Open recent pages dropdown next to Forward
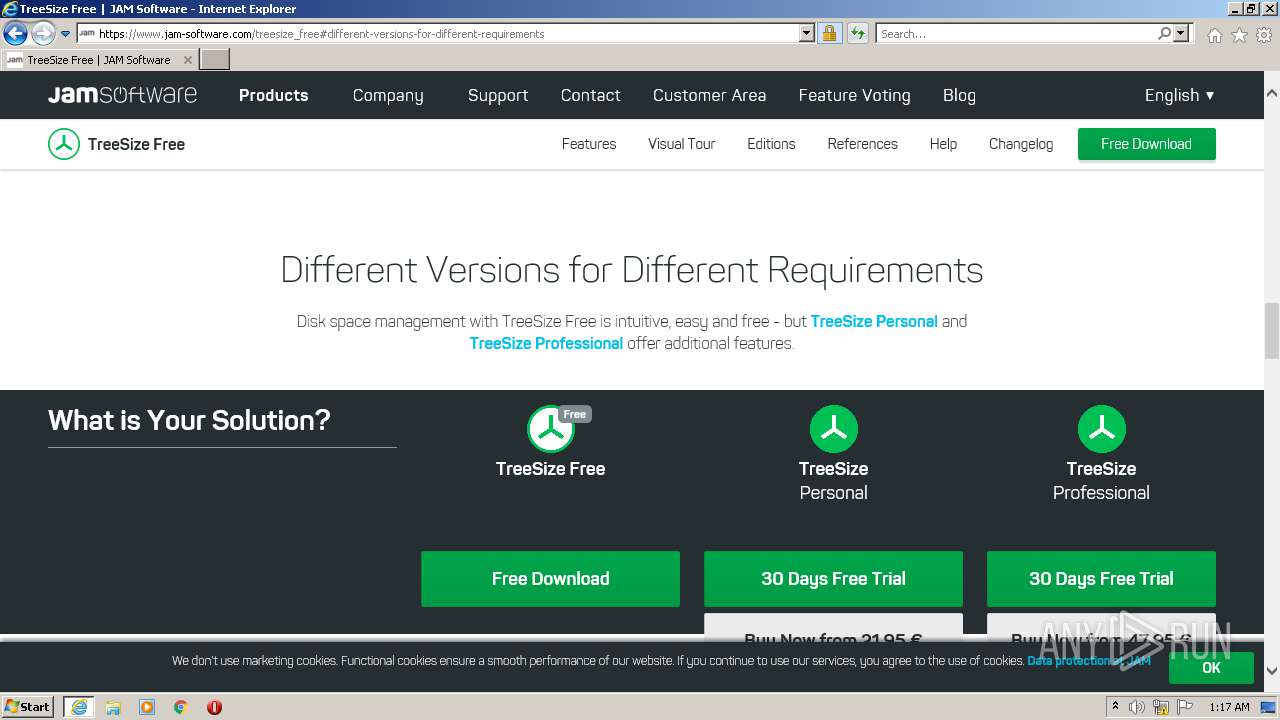Image resolution: width=1280 pixels, height=720 pixels. pyautogui.click(x=65, y=34)
